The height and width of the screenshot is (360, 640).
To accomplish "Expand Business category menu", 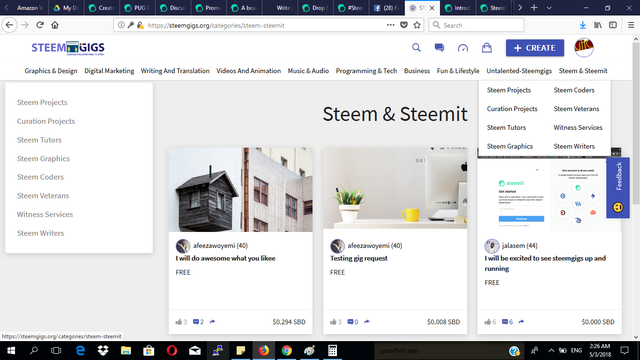I will (x=417, y=71).
